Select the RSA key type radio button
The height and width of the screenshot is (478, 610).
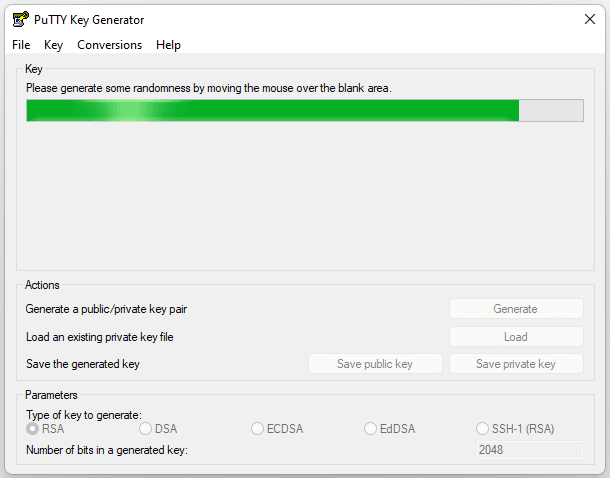click(x=33, y=429)
